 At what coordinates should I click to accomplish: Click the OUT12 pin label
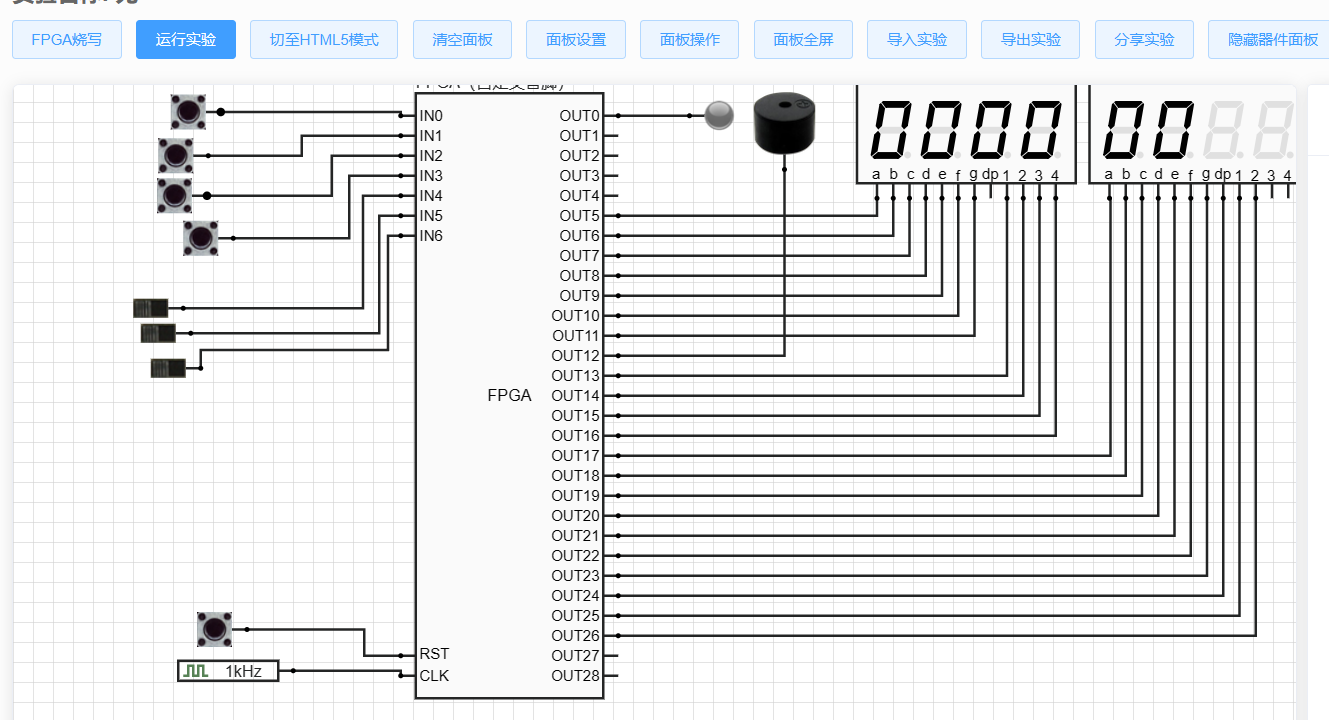pyautogui.click(x=576, y=356)
